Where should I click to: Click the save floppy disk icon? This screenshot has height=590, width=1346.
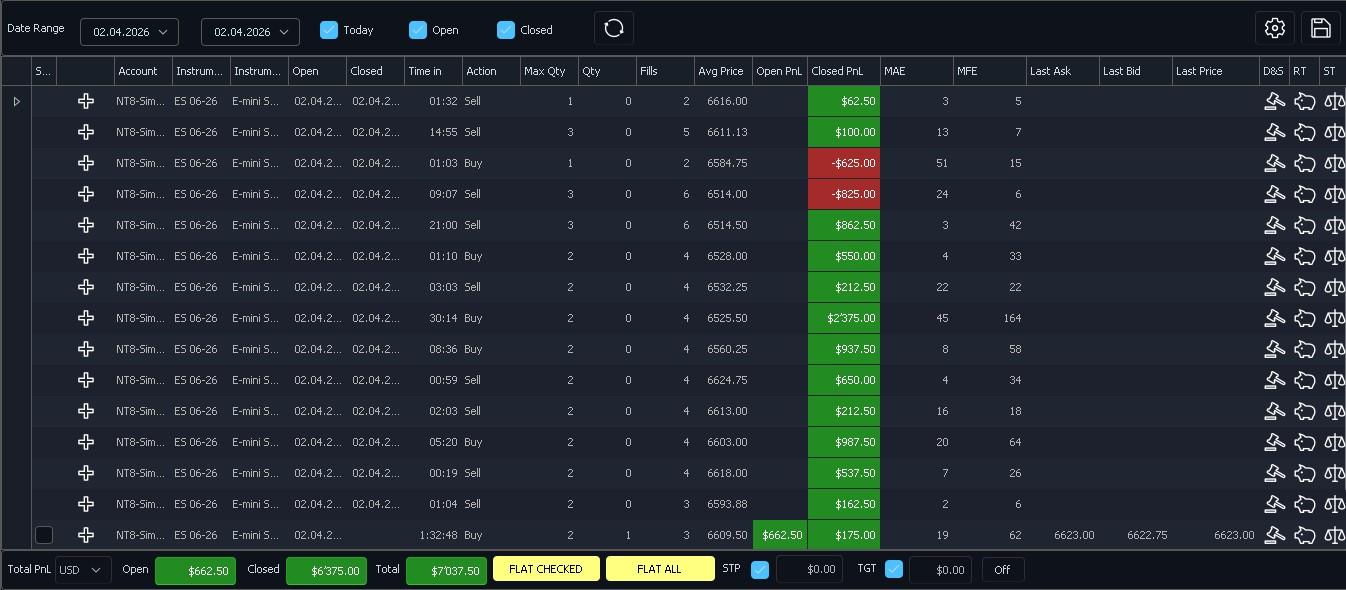pos(1320,28)
